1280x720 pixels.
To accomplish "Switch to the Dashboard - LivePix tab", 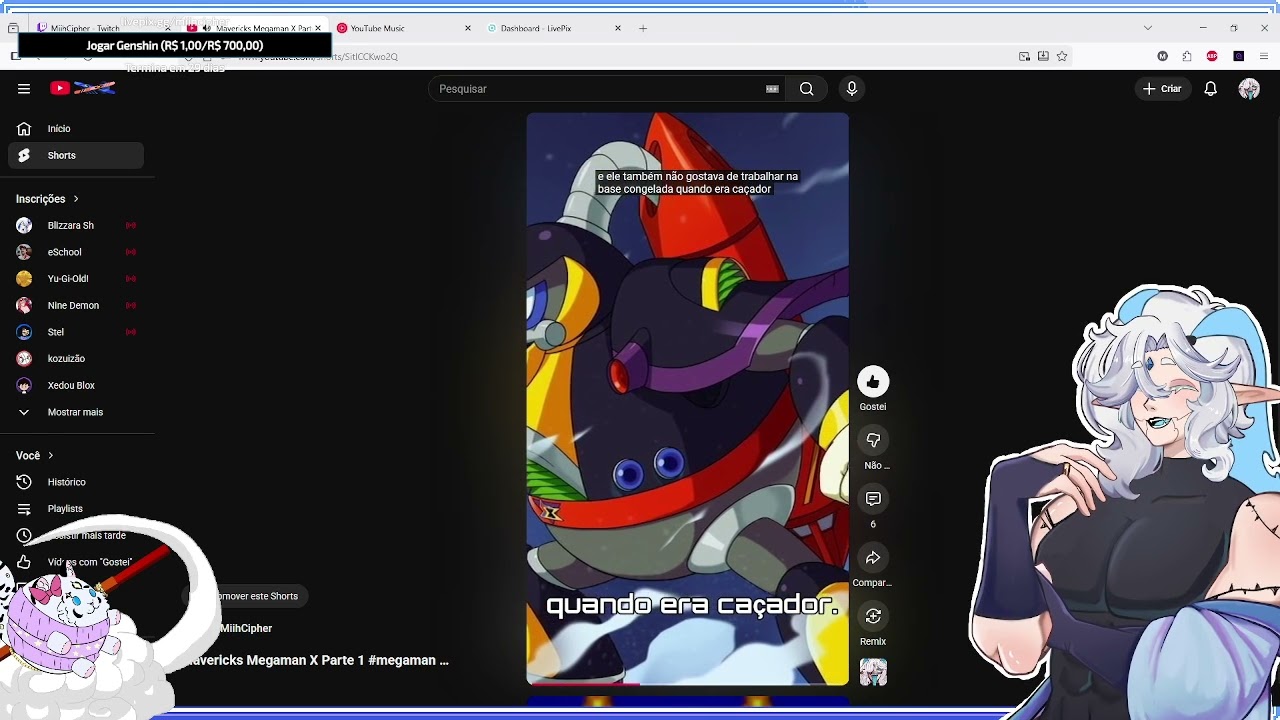I will coord(553,28).
